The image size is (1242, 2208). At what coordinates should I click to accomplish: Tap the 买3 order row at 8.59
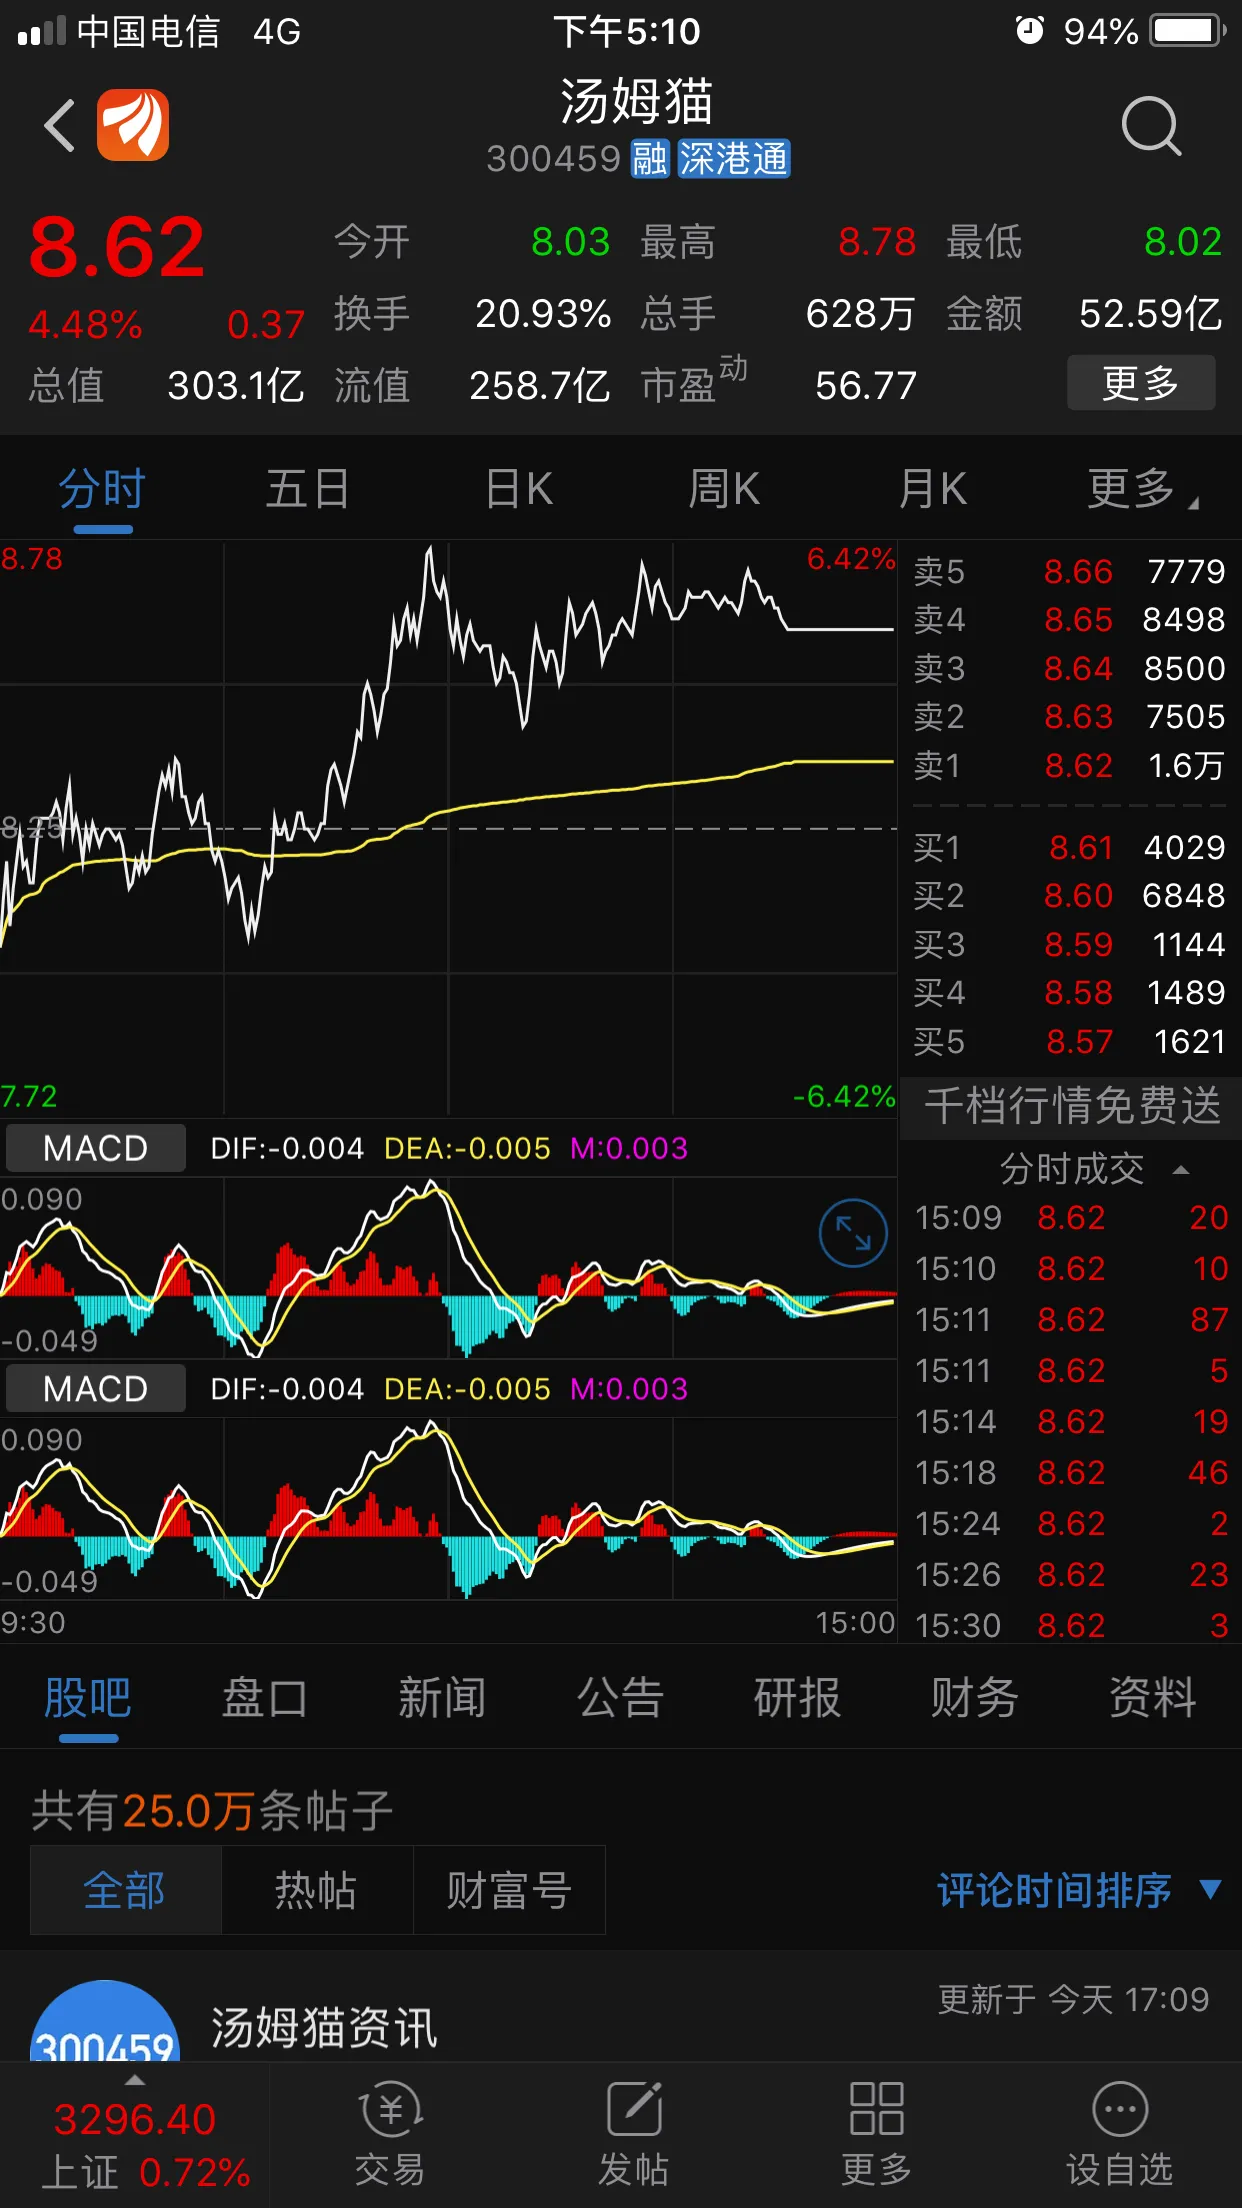coord(1069,944)
